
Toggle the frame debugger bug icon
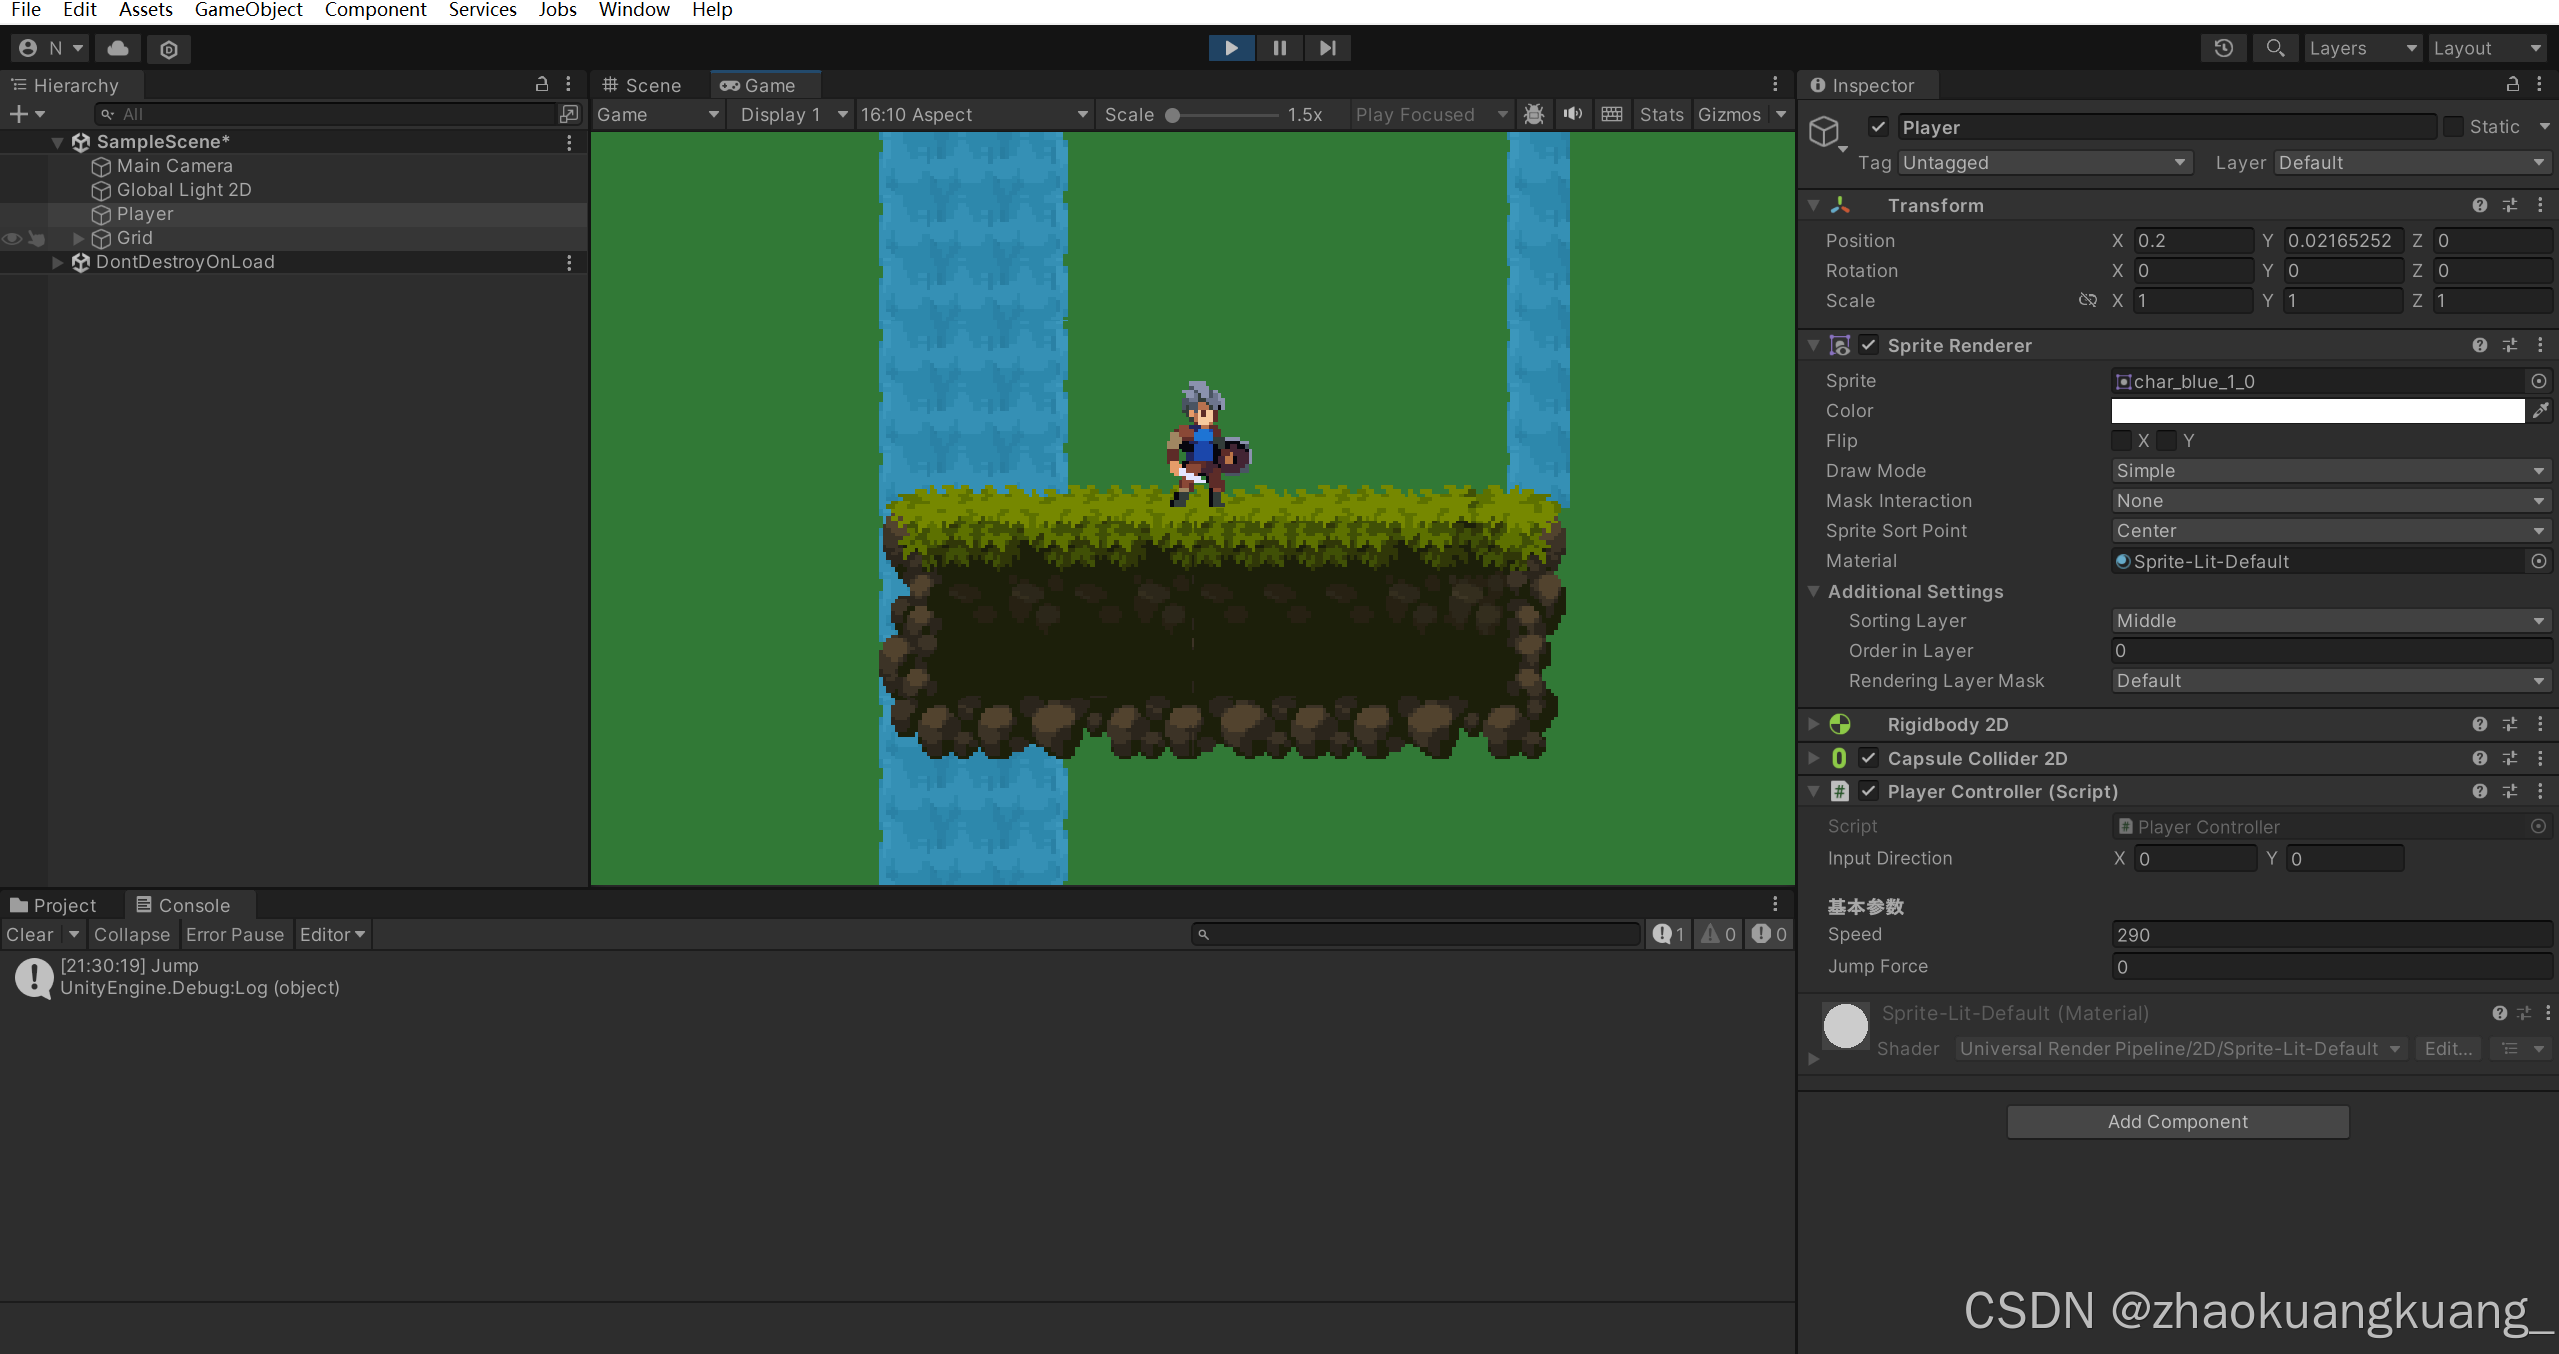1534,114
